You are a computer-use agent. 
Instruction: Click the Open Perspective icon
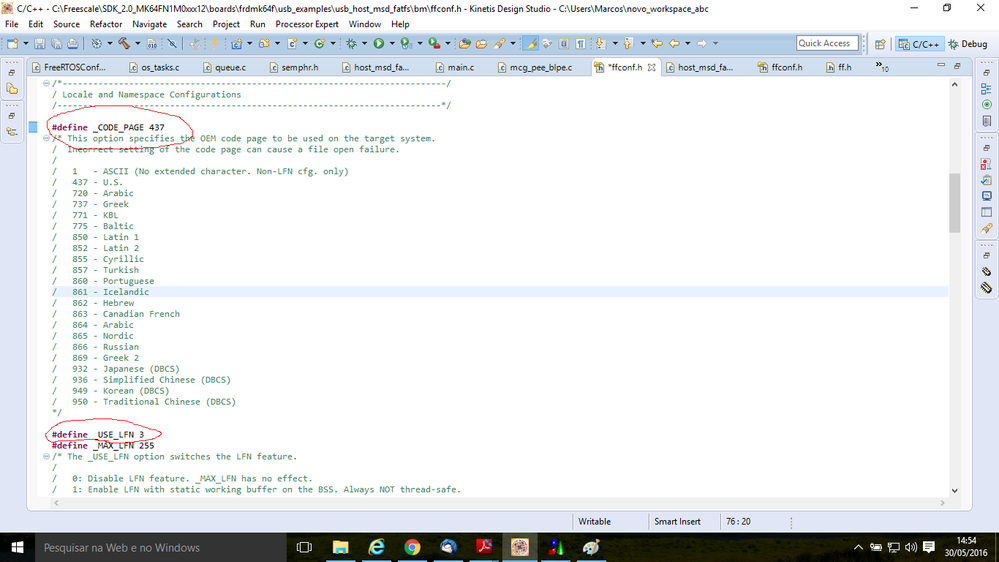[x=880, y=44]
